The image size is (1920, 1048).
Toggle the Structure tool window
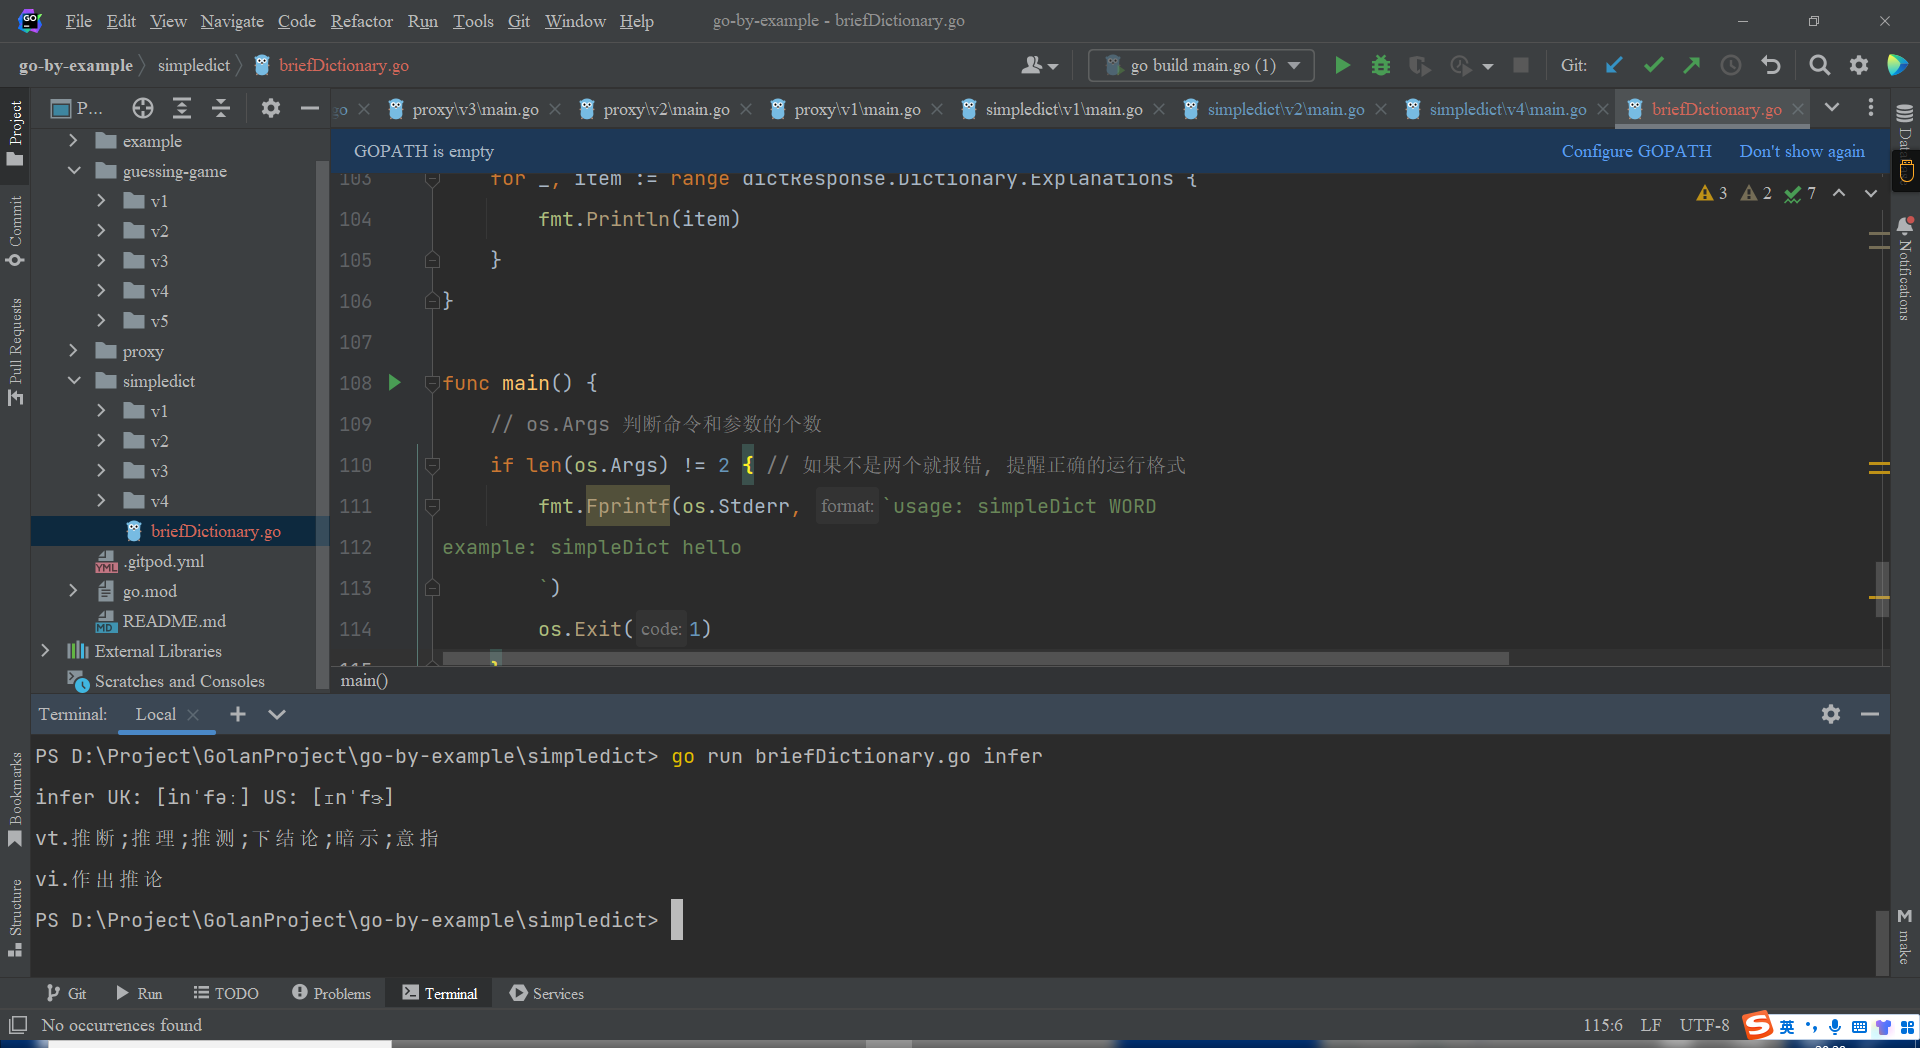click(x=15, y=916)
